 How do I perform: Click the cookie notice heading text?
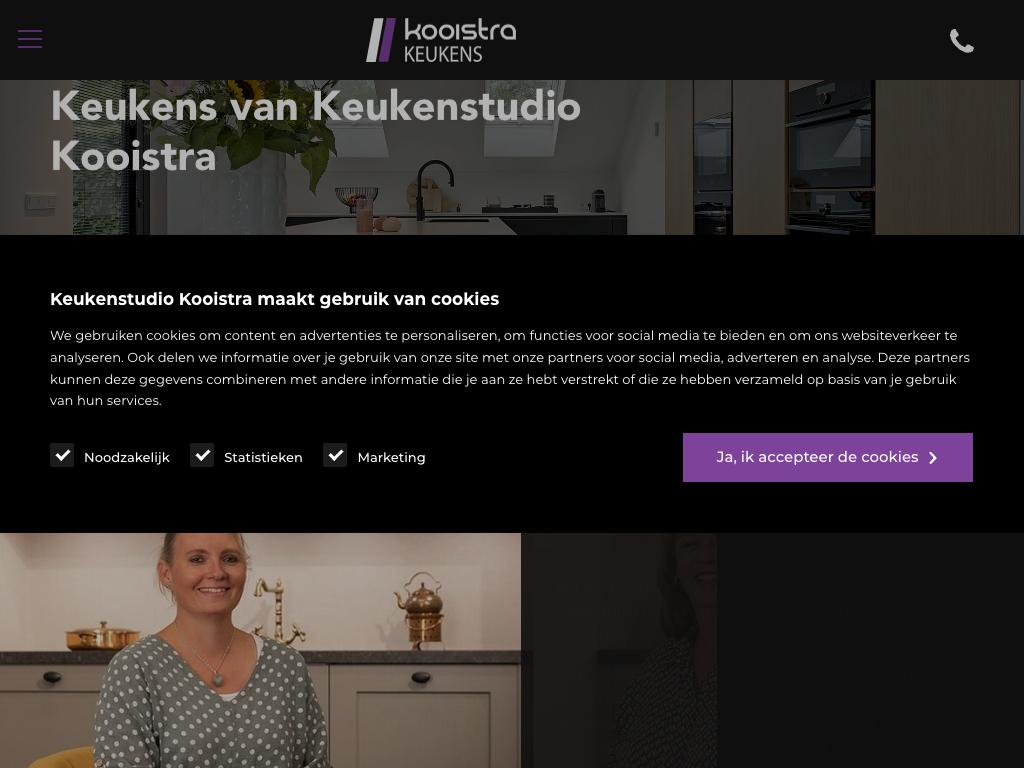tap(274, 299)
